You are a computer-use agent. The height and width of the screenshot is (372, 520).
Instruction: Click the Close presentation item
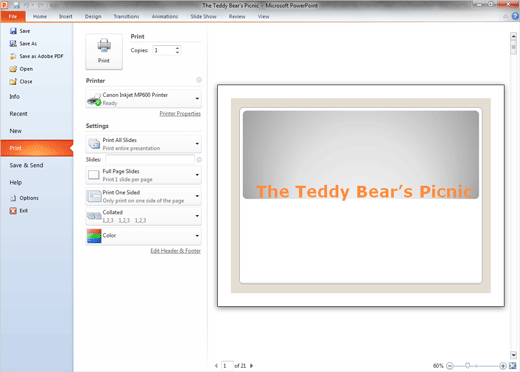[21, 82]
